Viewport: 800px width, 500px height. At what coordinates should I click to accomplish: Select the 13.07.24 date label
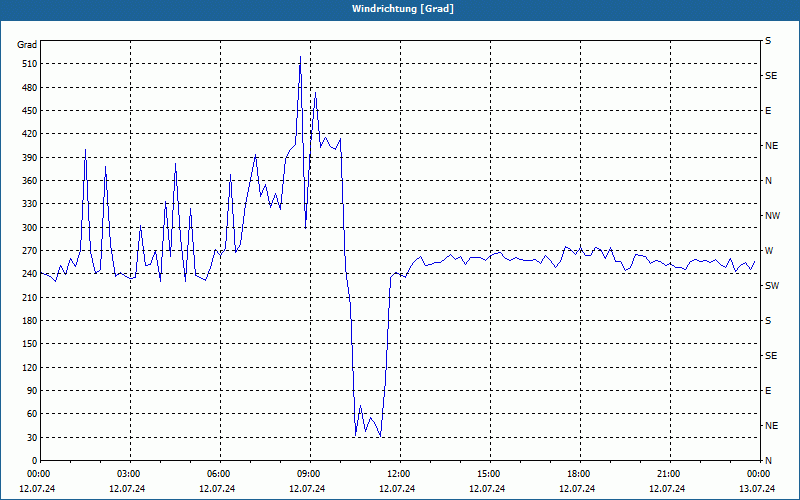coord(757,489)
